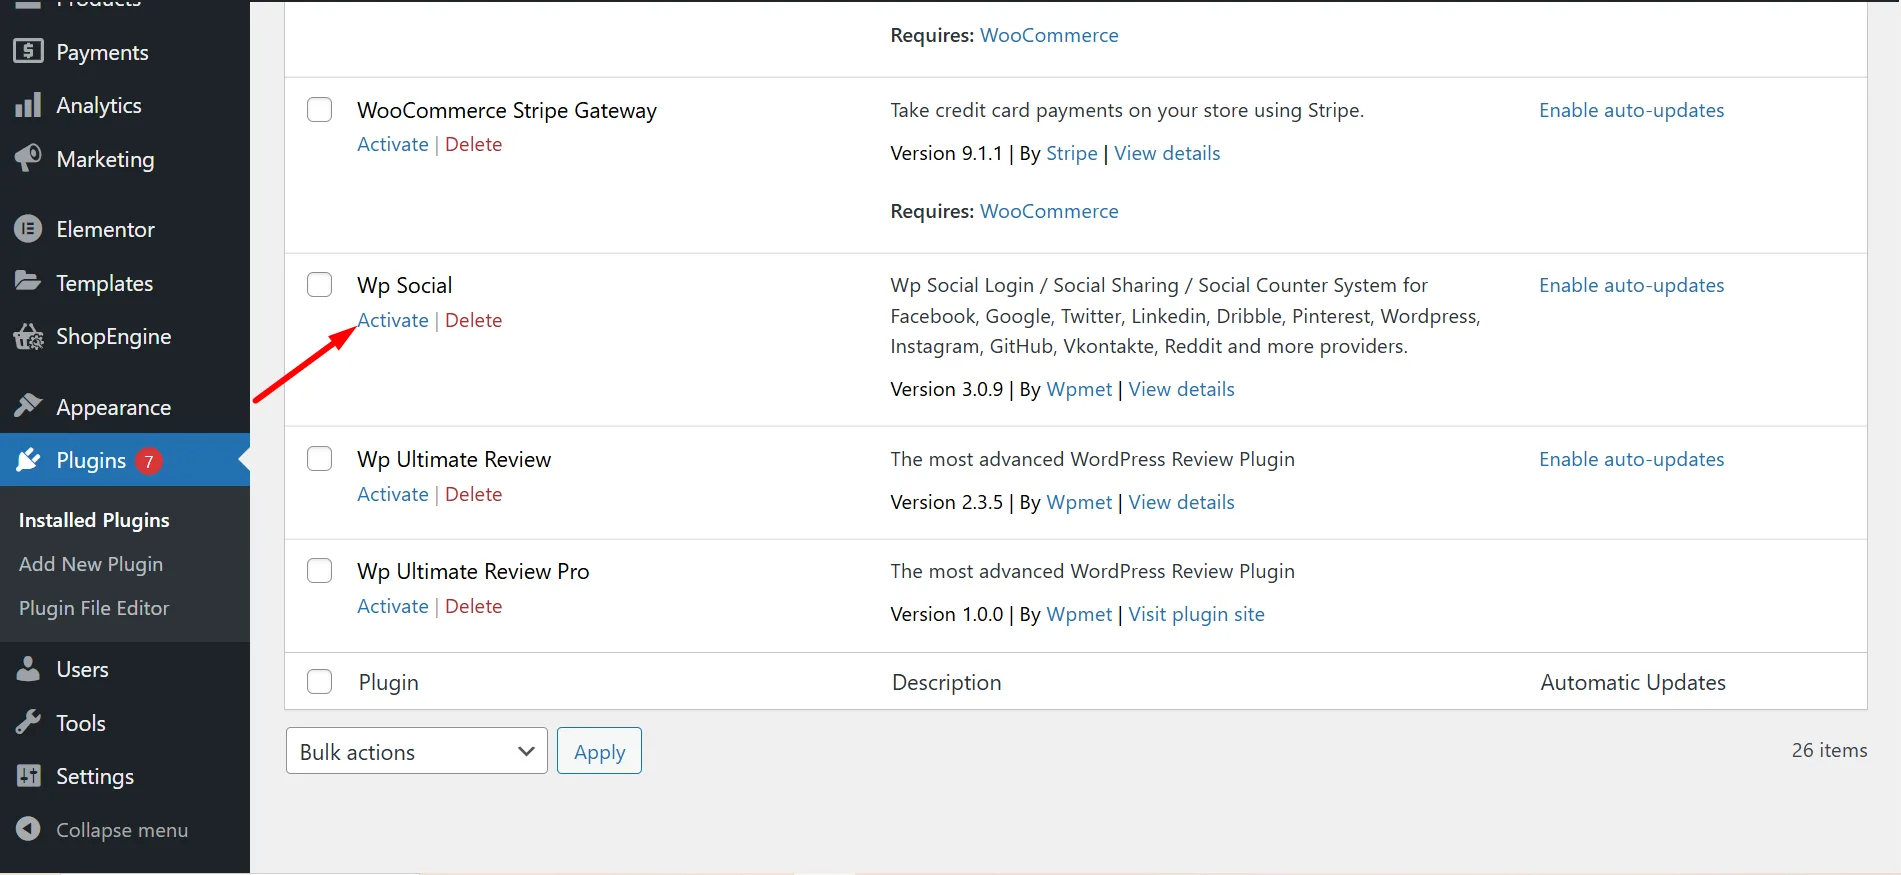Screen dimensions: 1901x875
Task: Toggle the select-all checkbox in table footer
Action: click(x=319, y=682)
